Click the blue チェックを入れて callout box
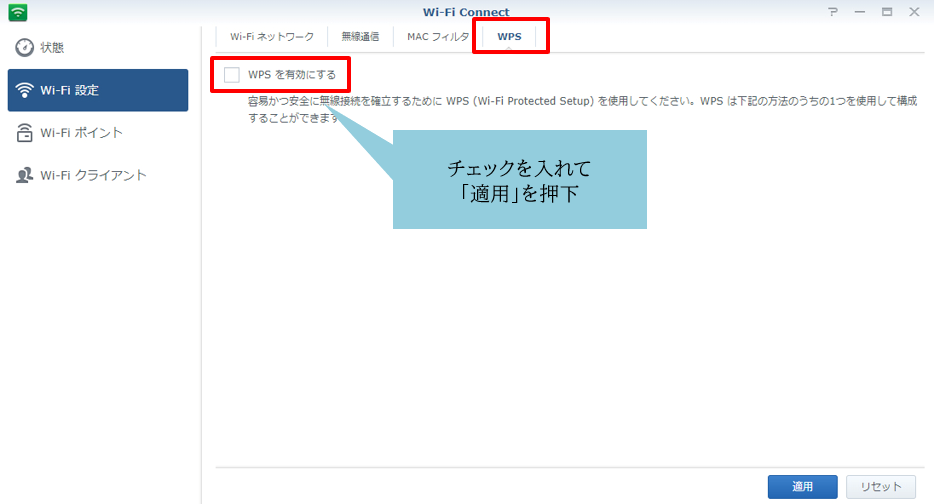Screen dimensions: 934x504 pos(519,180)
